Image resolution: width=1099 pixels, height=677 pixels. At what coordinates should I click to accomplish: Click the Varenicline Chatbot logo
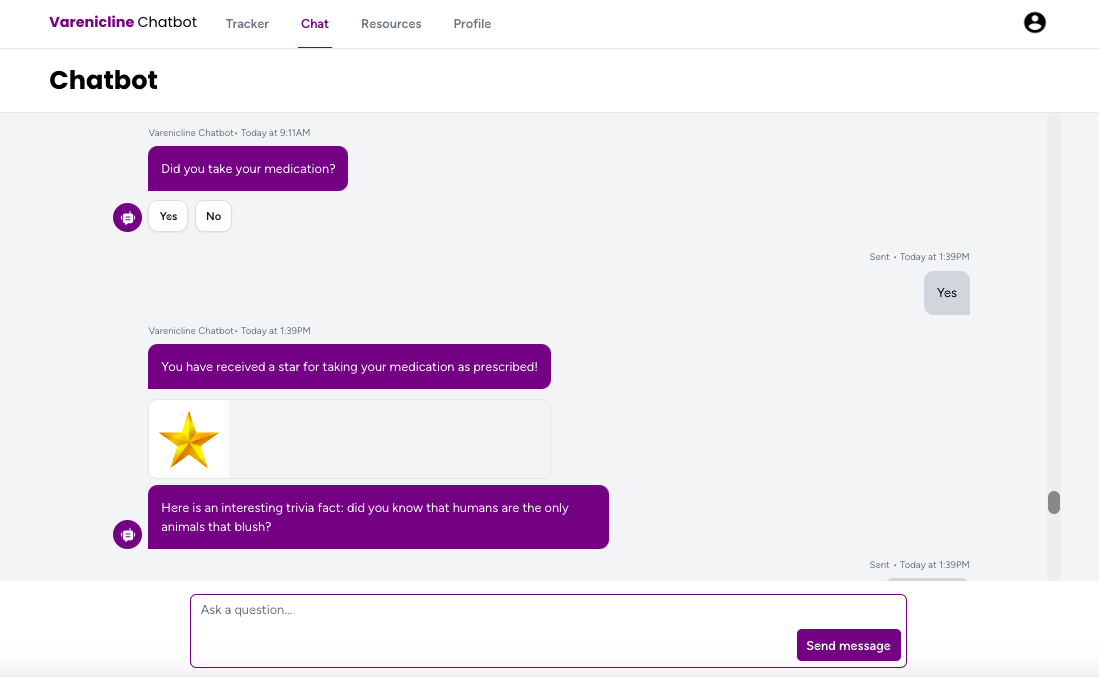pos(123,22)
